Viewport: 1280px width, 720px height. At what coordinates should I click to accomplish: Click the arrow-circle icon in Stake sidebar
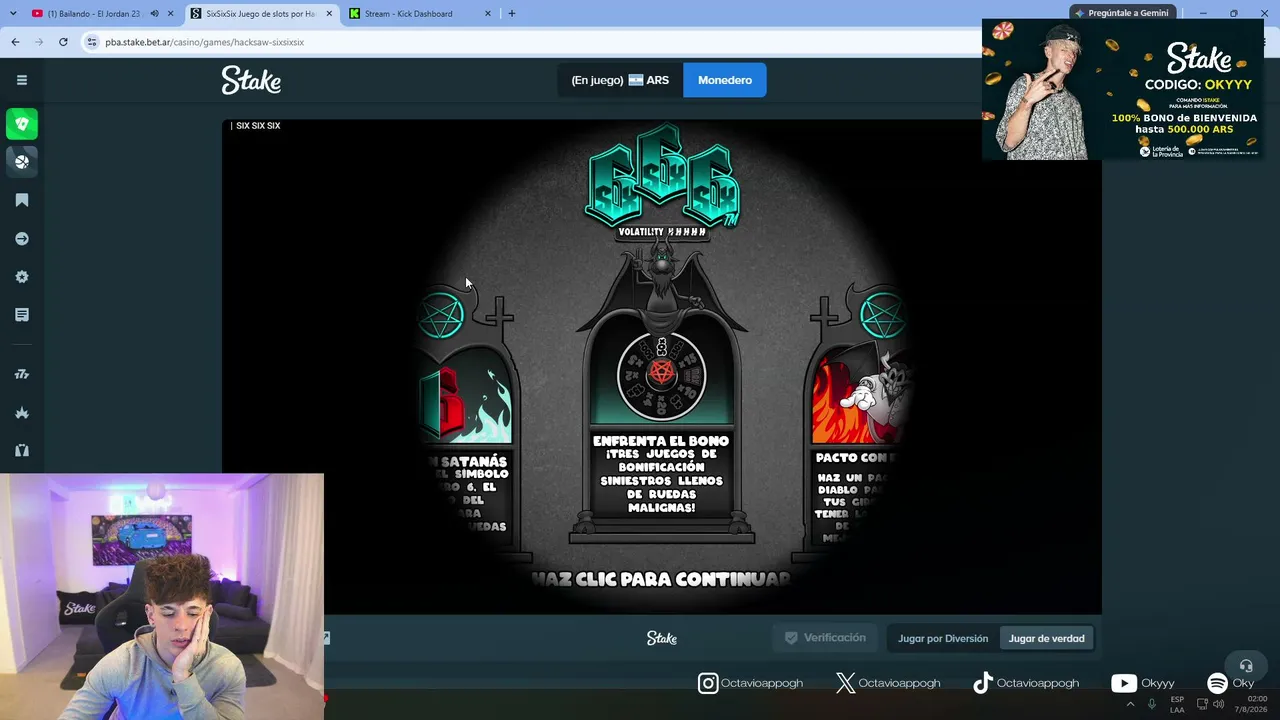pos(22,239)
